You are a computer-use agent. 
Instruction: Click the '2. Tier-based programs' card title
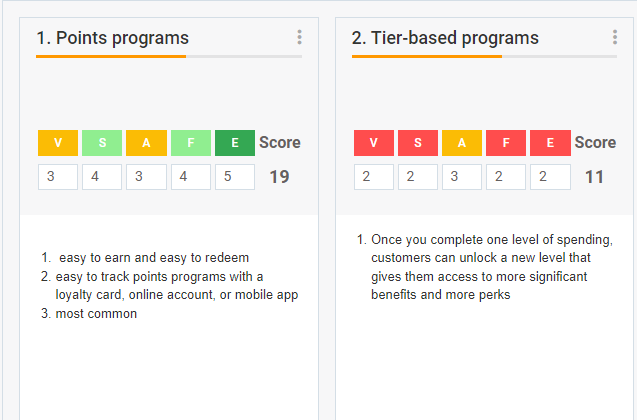tap(445, 38)
